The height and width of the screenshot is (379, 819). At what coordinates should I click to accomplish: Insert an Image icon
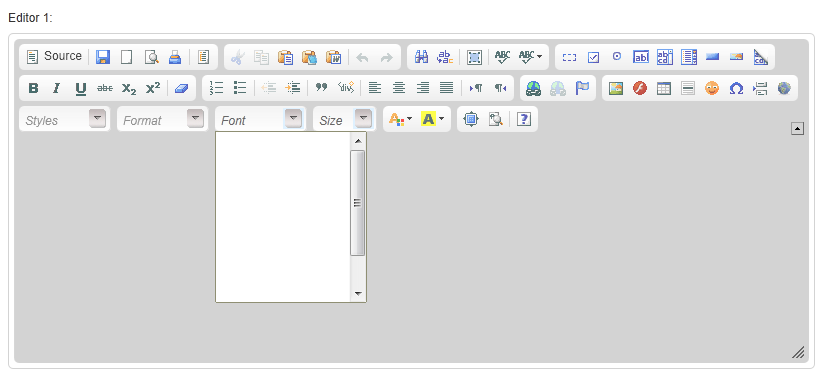(616, 88)
